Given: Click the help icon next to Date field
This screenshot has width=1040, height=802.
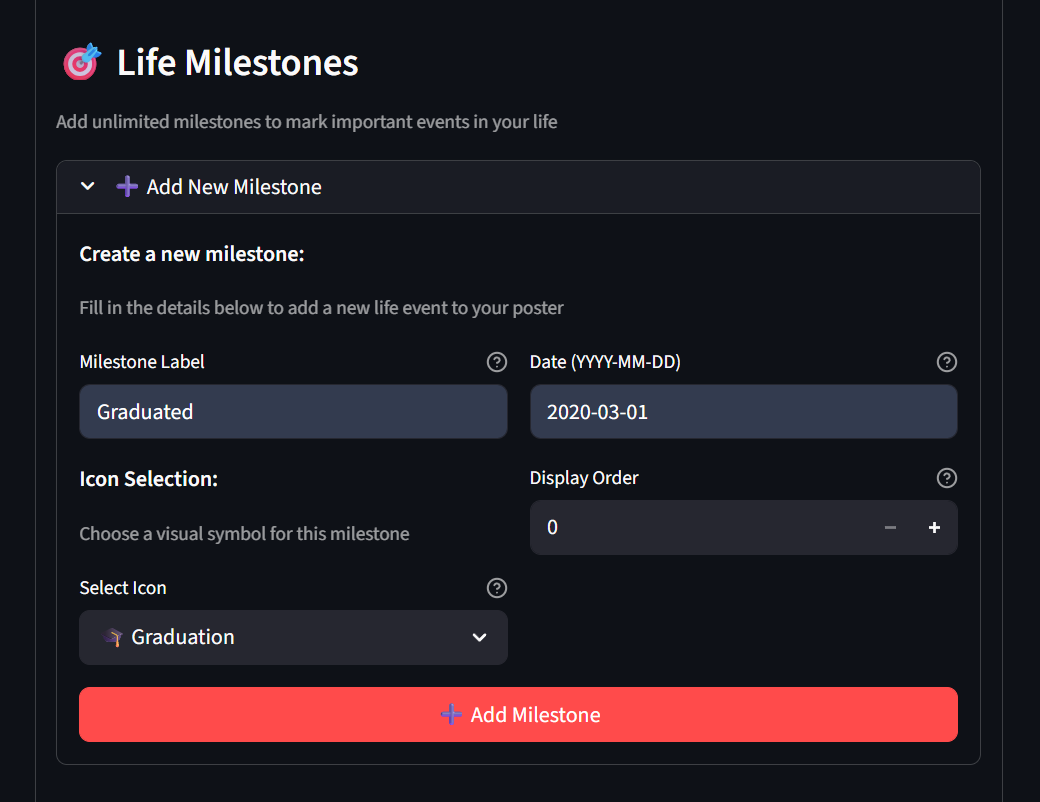Looking at the screenshot, I should pyautogui.click(x=947, y=362).
